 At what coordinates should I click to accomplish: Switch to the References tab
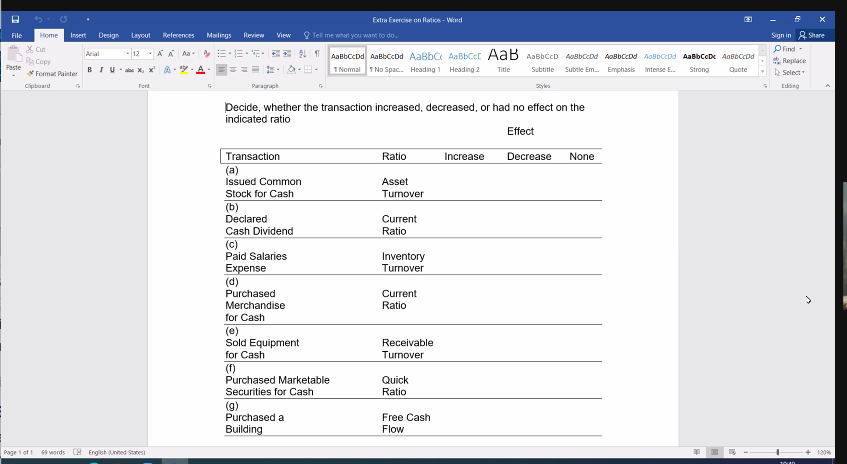pos(178,35)
